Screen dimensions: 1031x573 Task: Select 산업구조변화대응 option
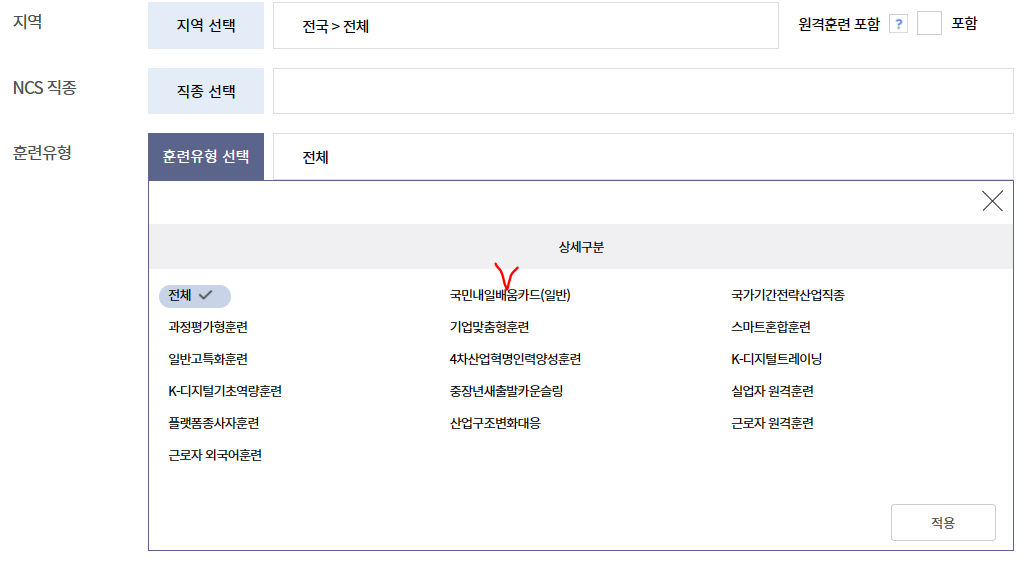coord(495,423)
